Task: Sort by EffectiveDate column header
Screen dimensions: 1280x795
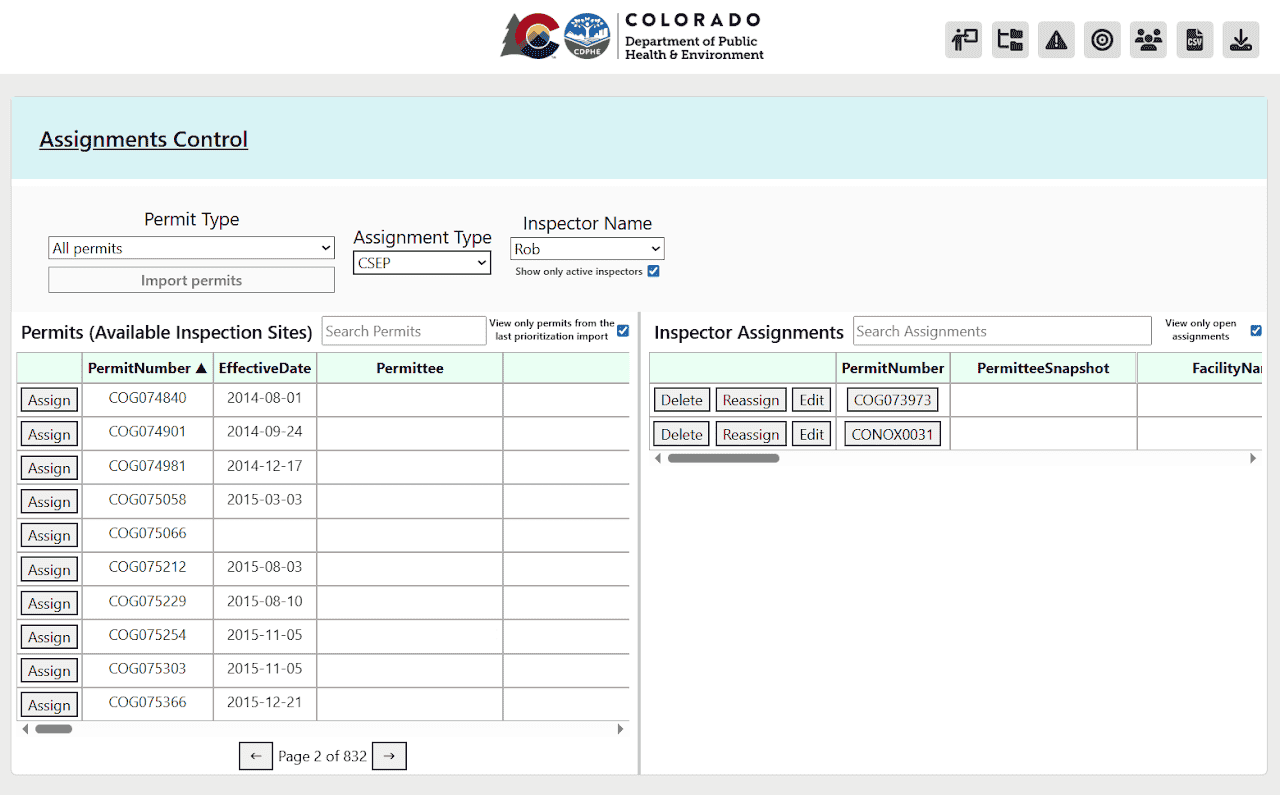Action: 265,368
